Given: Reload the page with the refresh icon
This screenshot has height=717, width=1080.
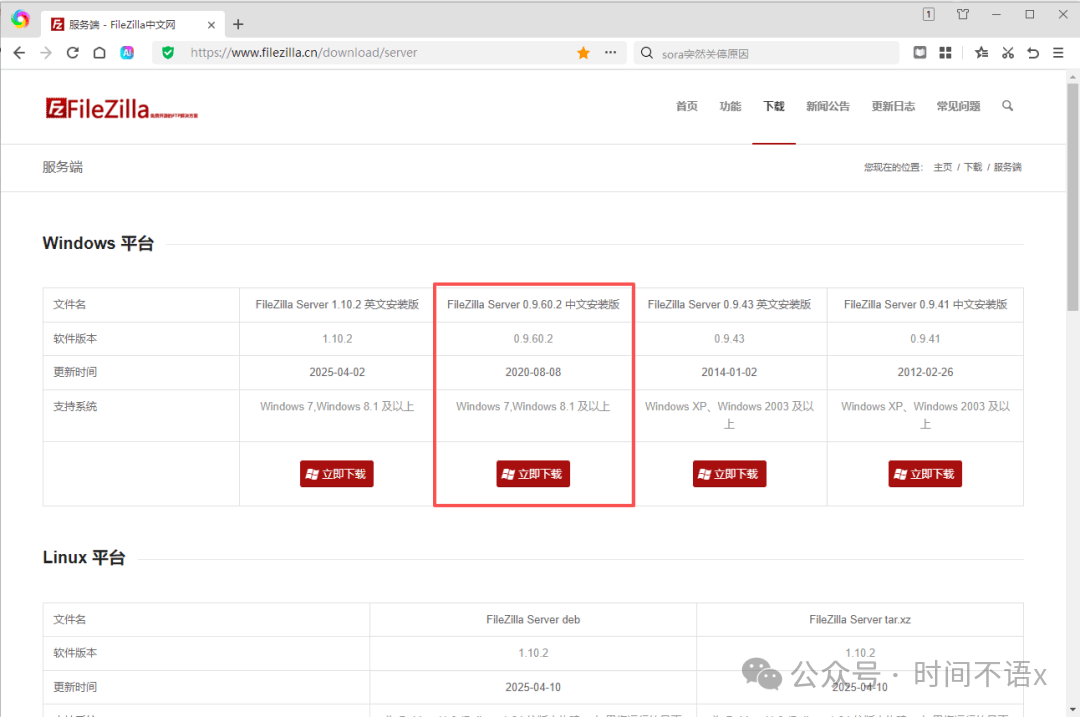Looking at the screenshot, I should [x=72, y=53].
